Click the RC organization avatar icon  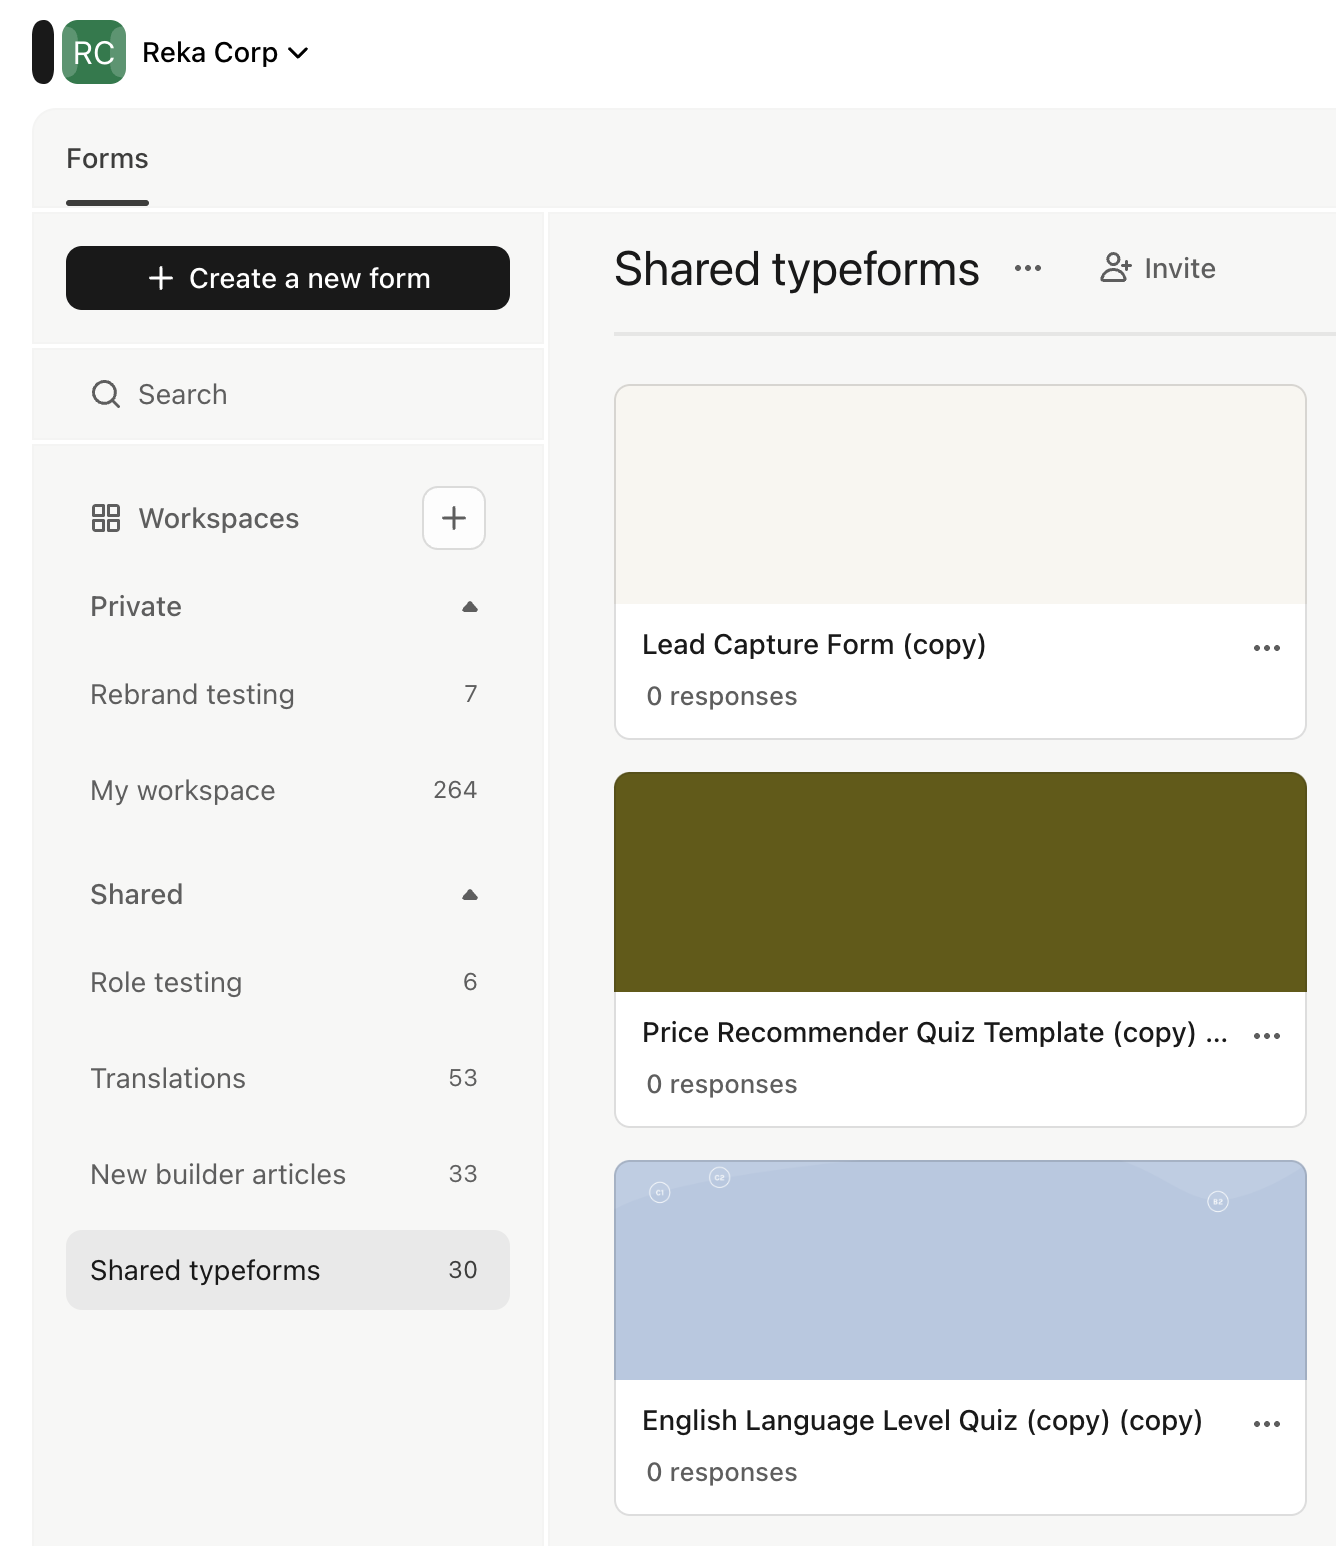94,52
